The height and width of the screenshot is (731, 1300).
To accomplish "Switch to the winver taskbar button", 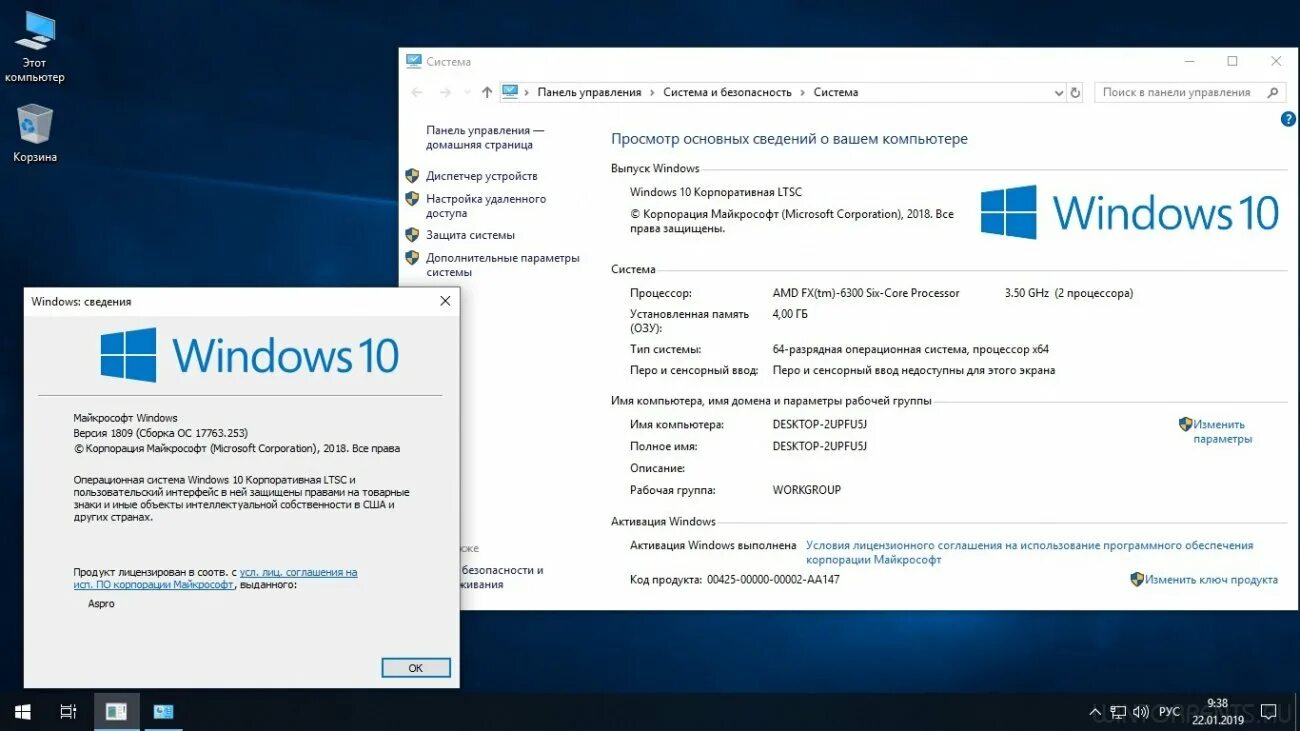I will 116,712.
